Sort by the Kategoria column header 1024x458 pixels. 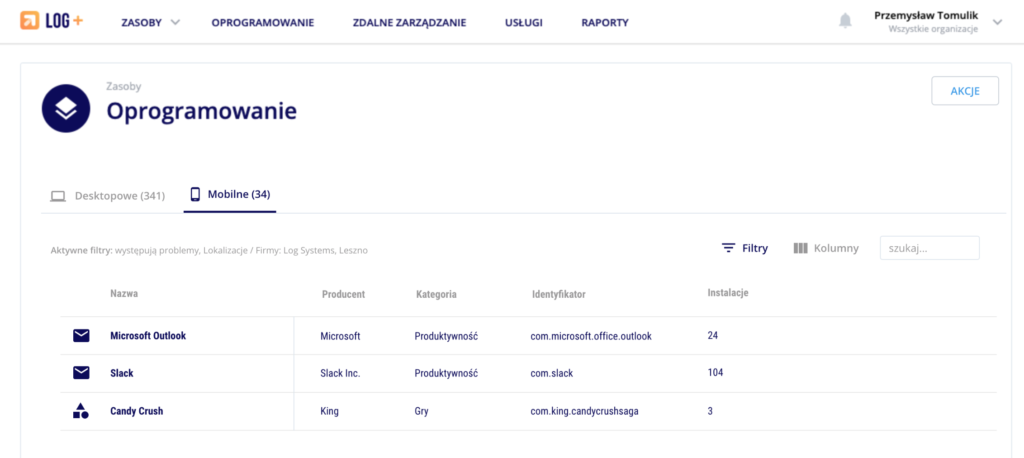[x=436, y=294]
